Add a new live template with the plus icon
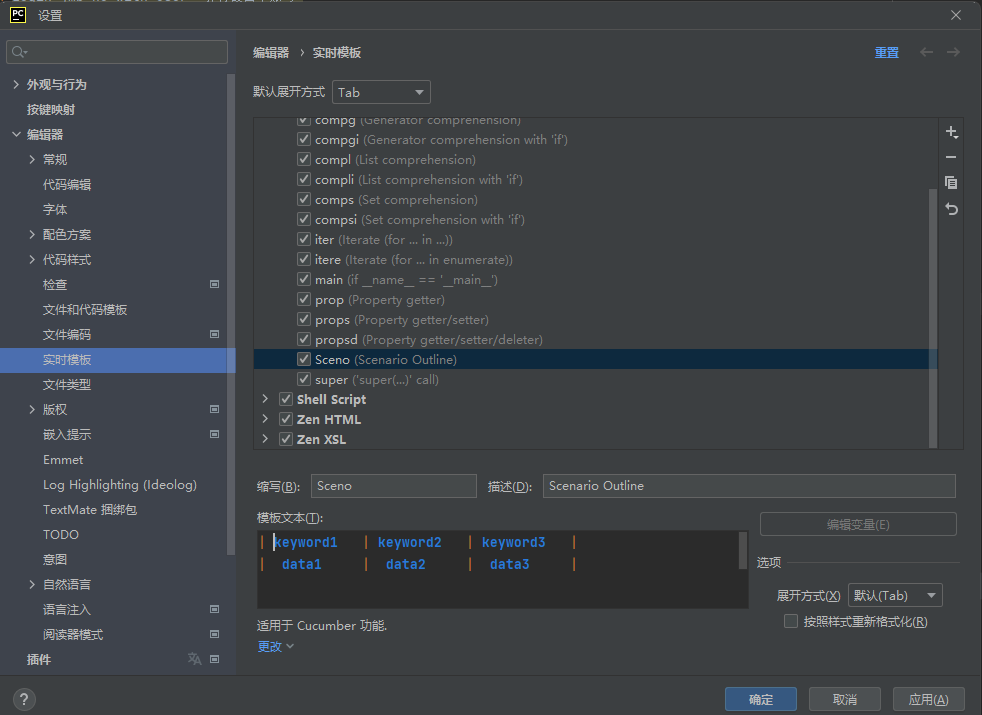Image resolution: width=982 pixels, height=715 pixels. point(951,131)
